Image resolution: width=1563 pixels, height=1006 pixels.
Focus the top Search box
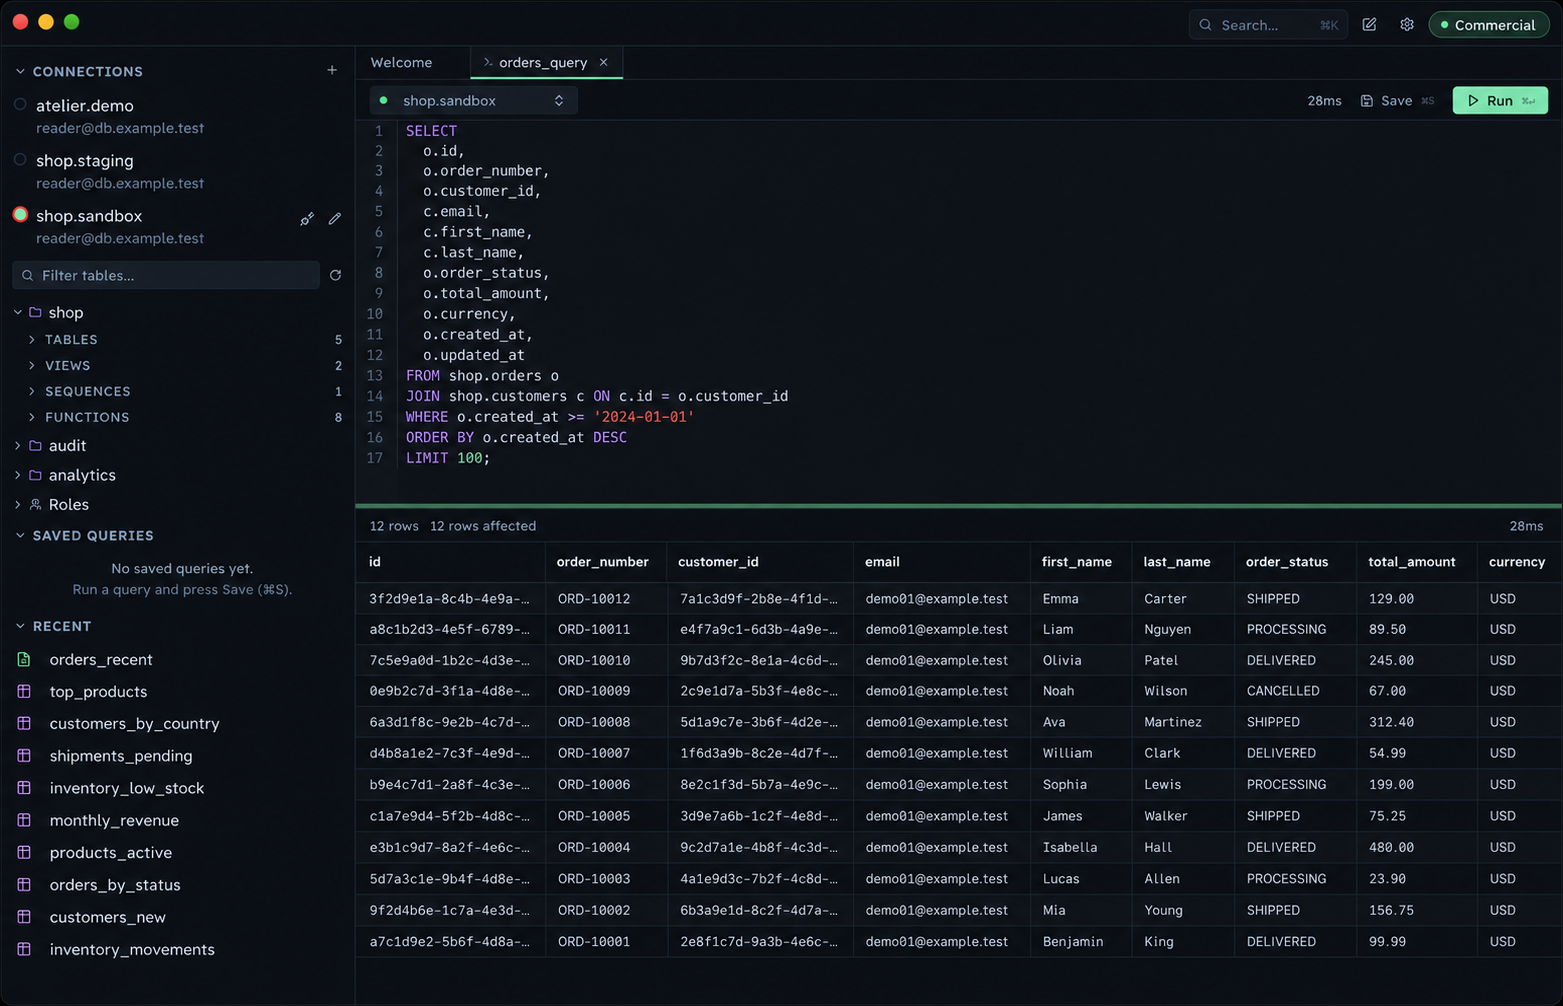coord(1268,25)
